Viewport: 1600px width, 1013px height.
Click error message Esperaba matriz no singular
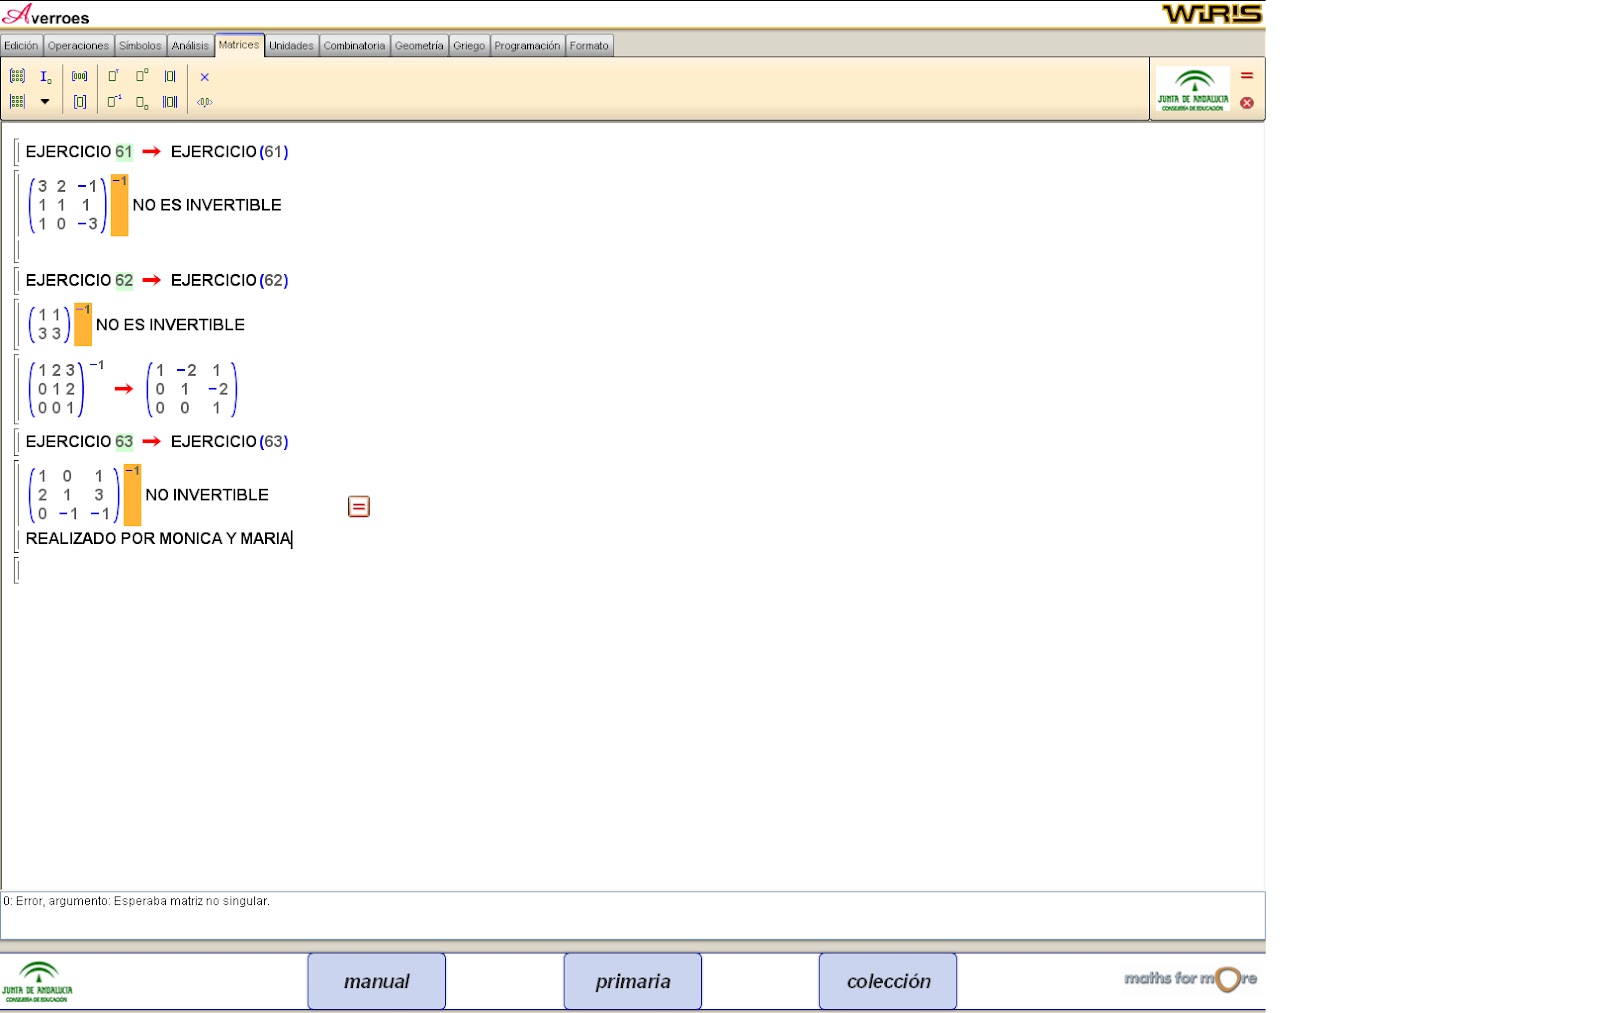pyautogui.click(x=137, y=901)
